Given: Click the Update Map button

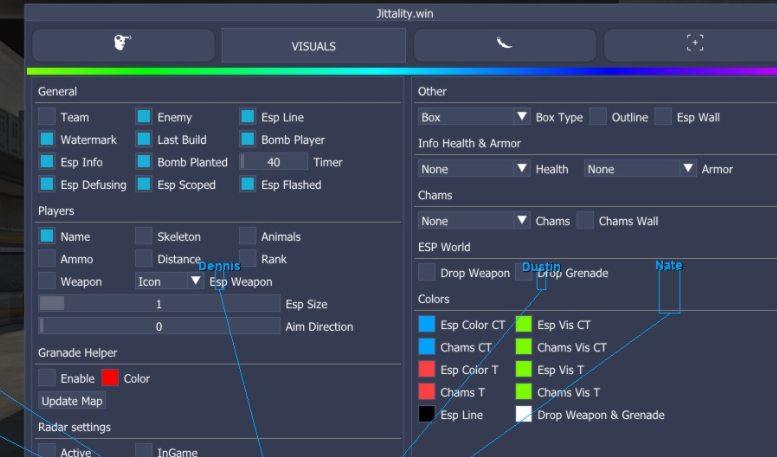Looking at the screenshot, I should [x=72, y=401].
